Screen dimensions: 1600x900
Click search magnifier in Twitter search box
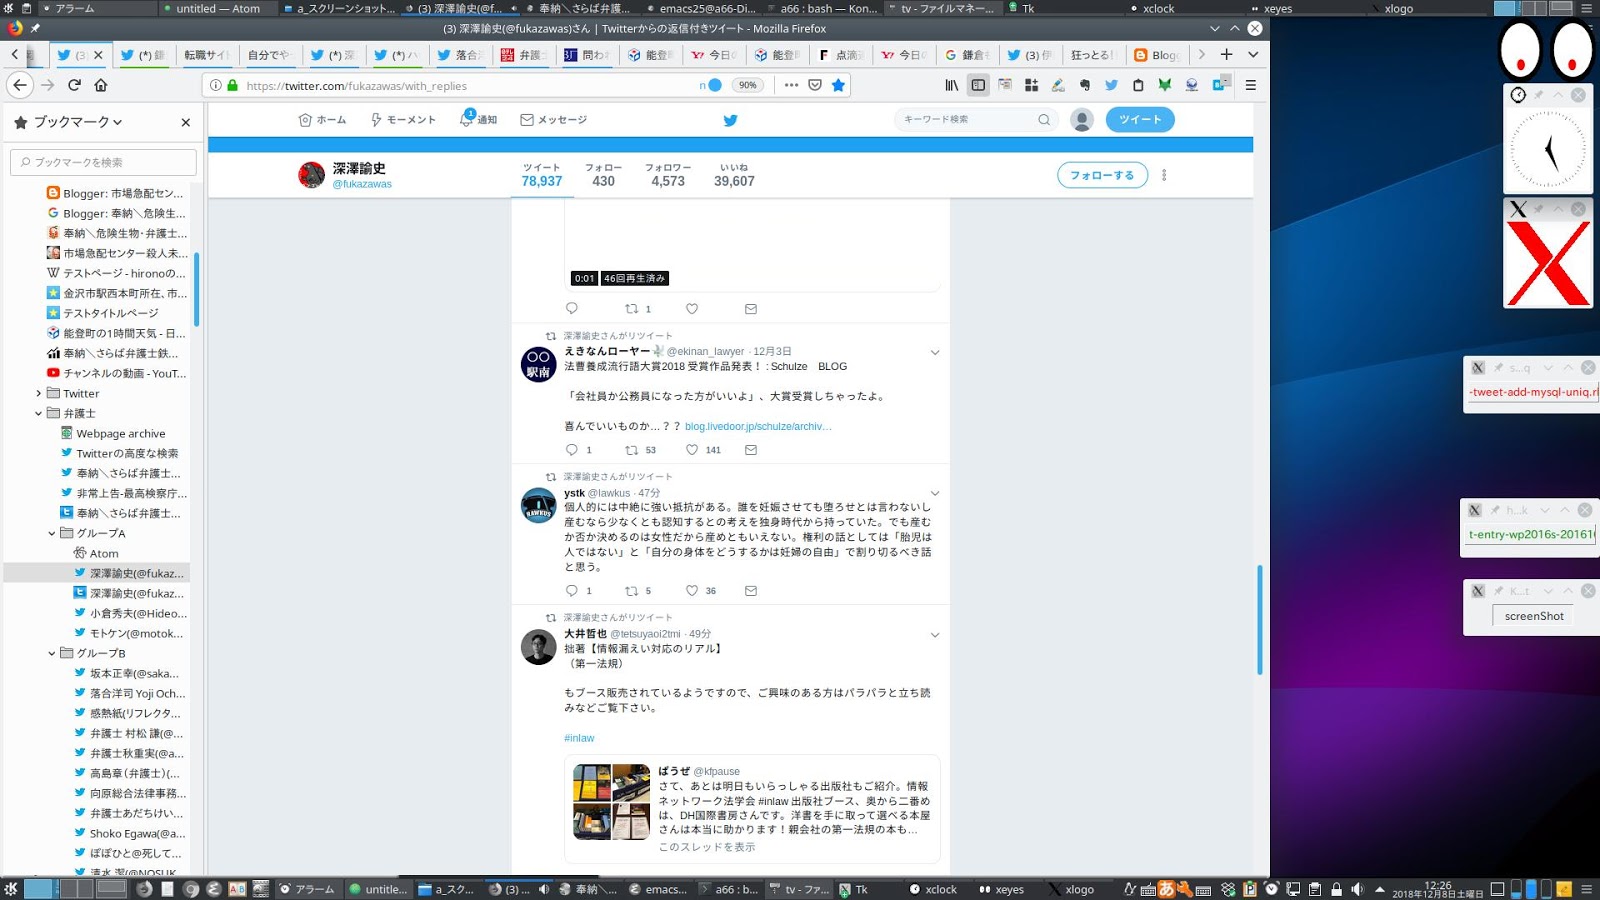tap(1044, 119)
